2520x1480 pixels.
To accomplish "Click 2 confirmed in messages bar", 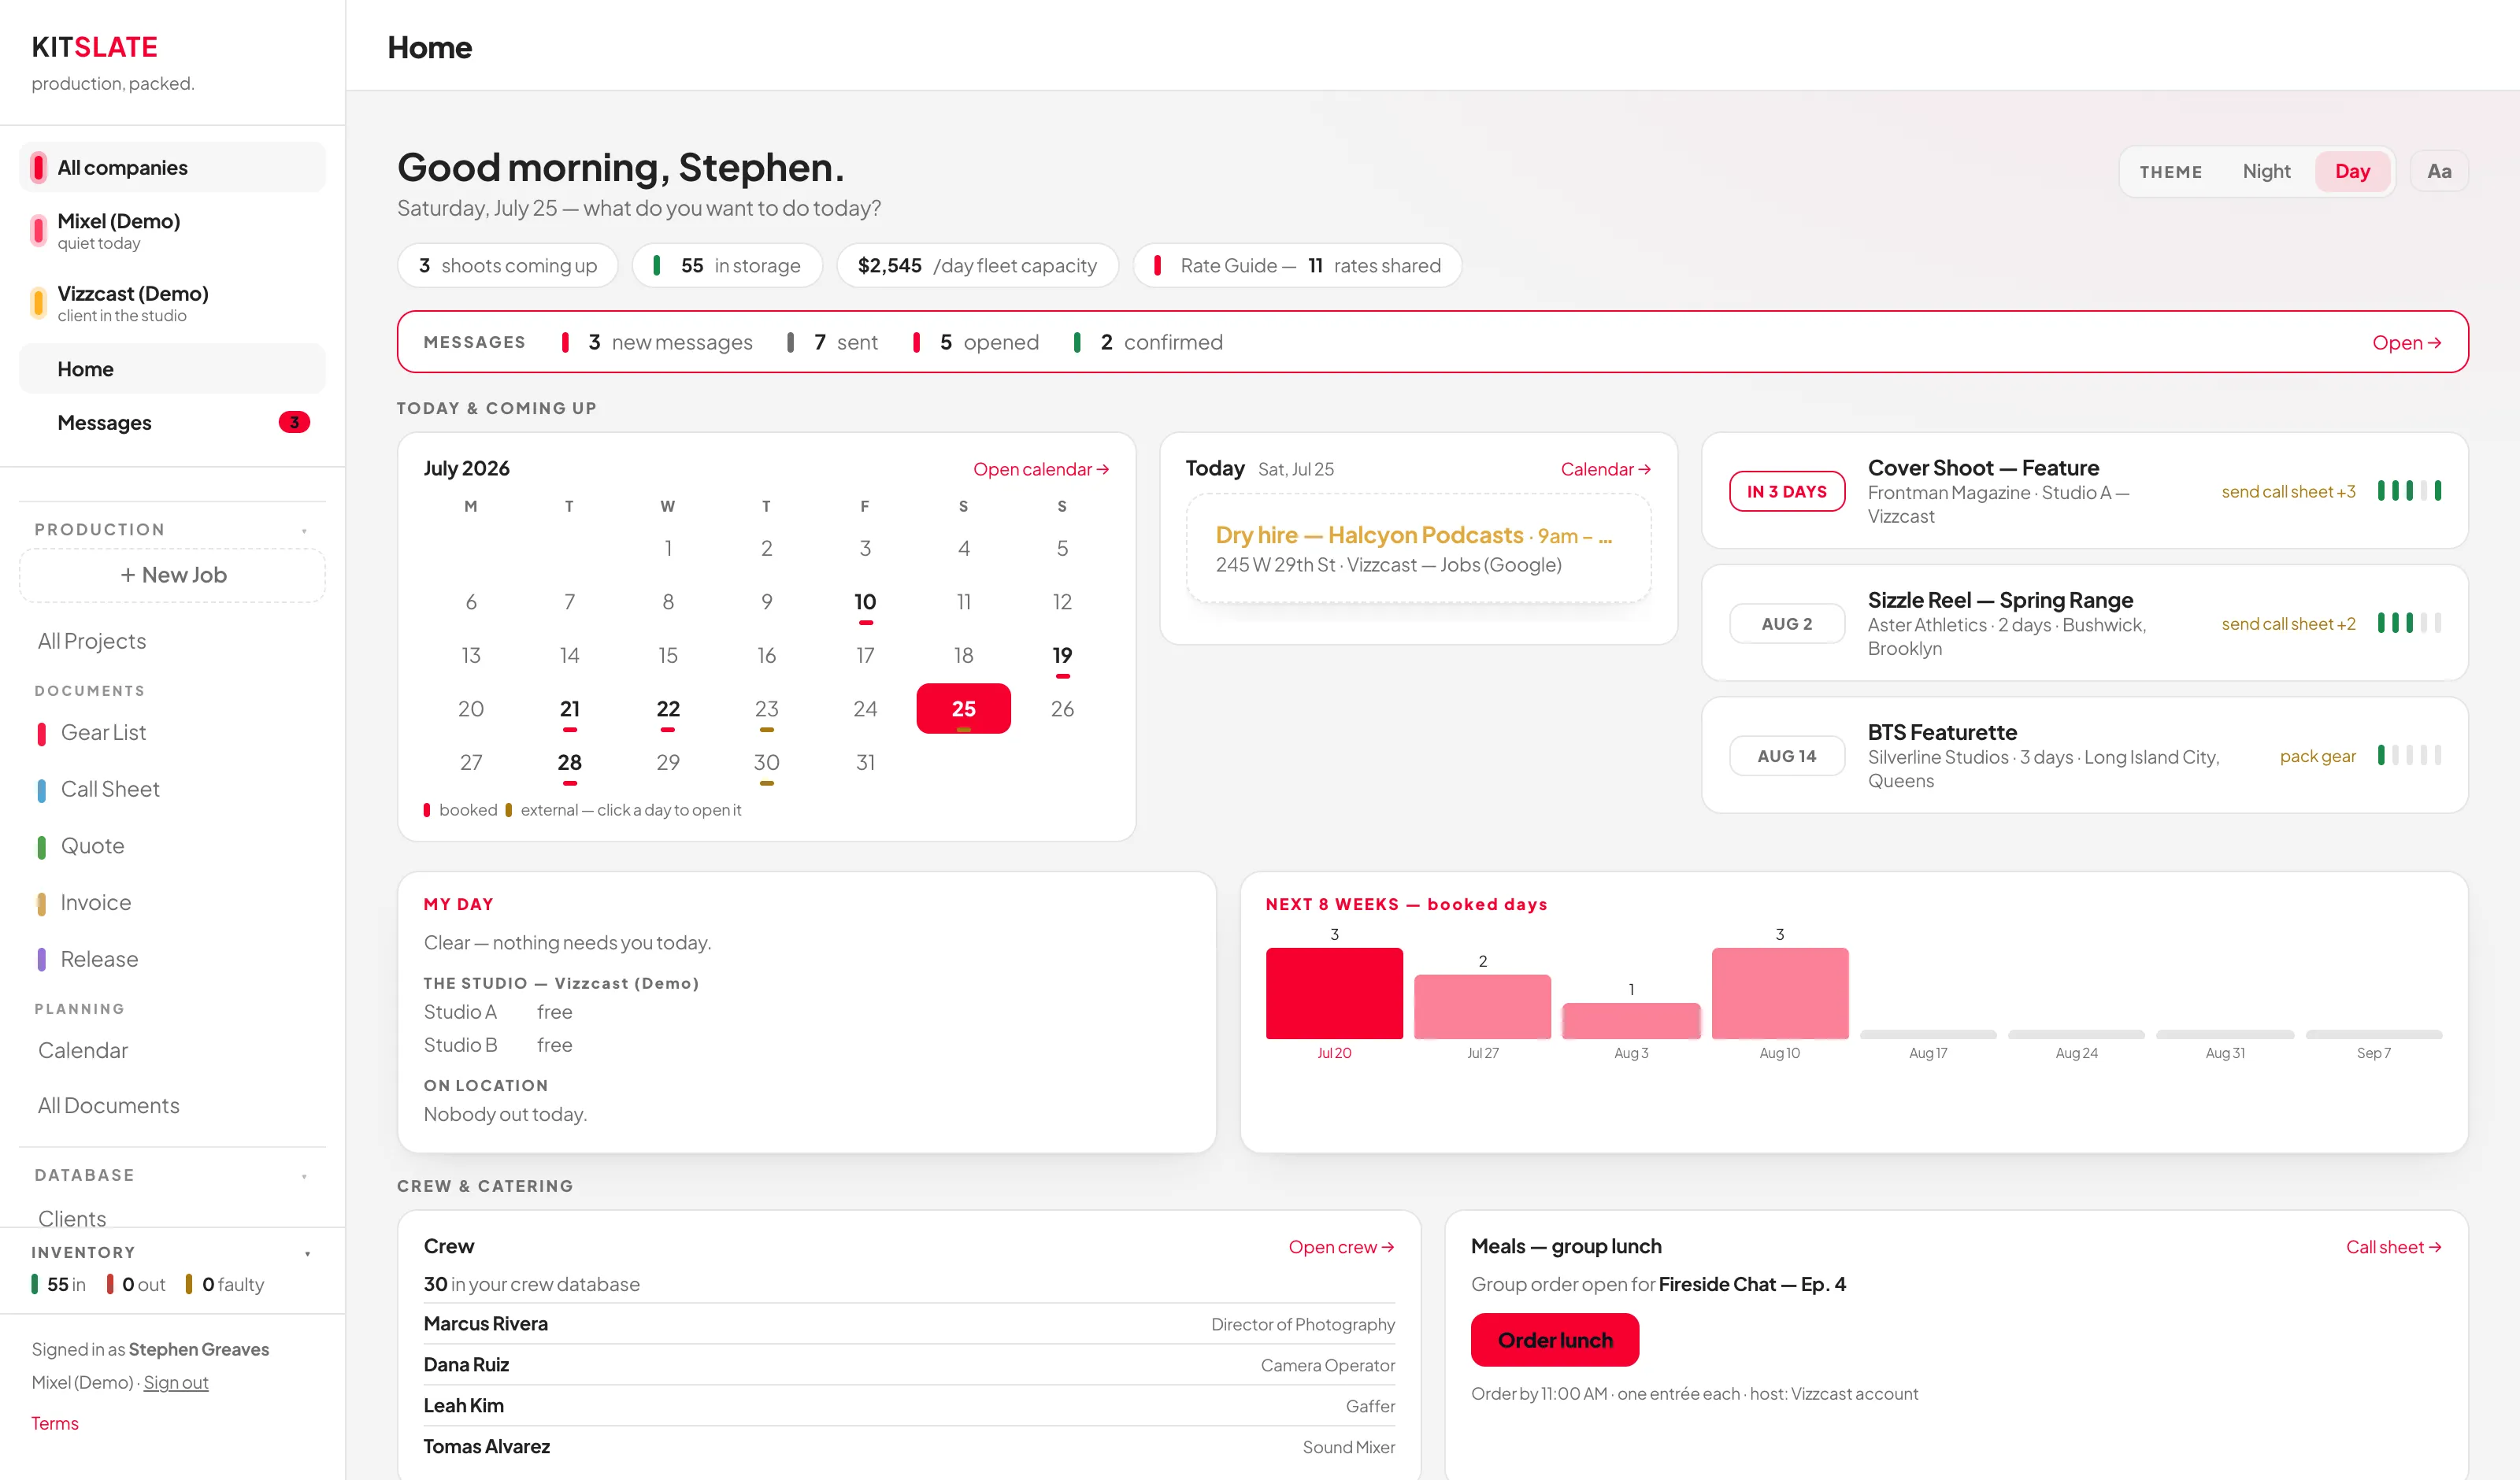I will (x=1148, y=342).
